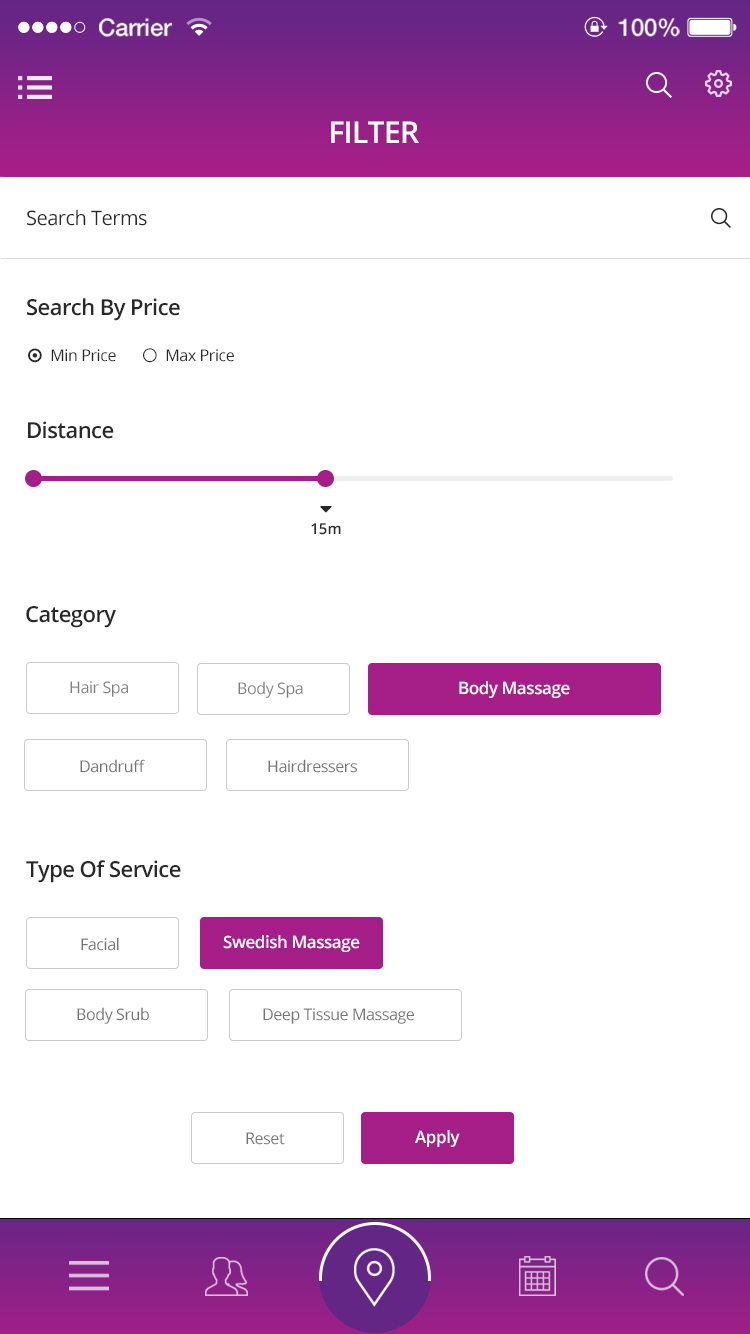Toggle Hairdressers category chip

click(x=317, y=765)
